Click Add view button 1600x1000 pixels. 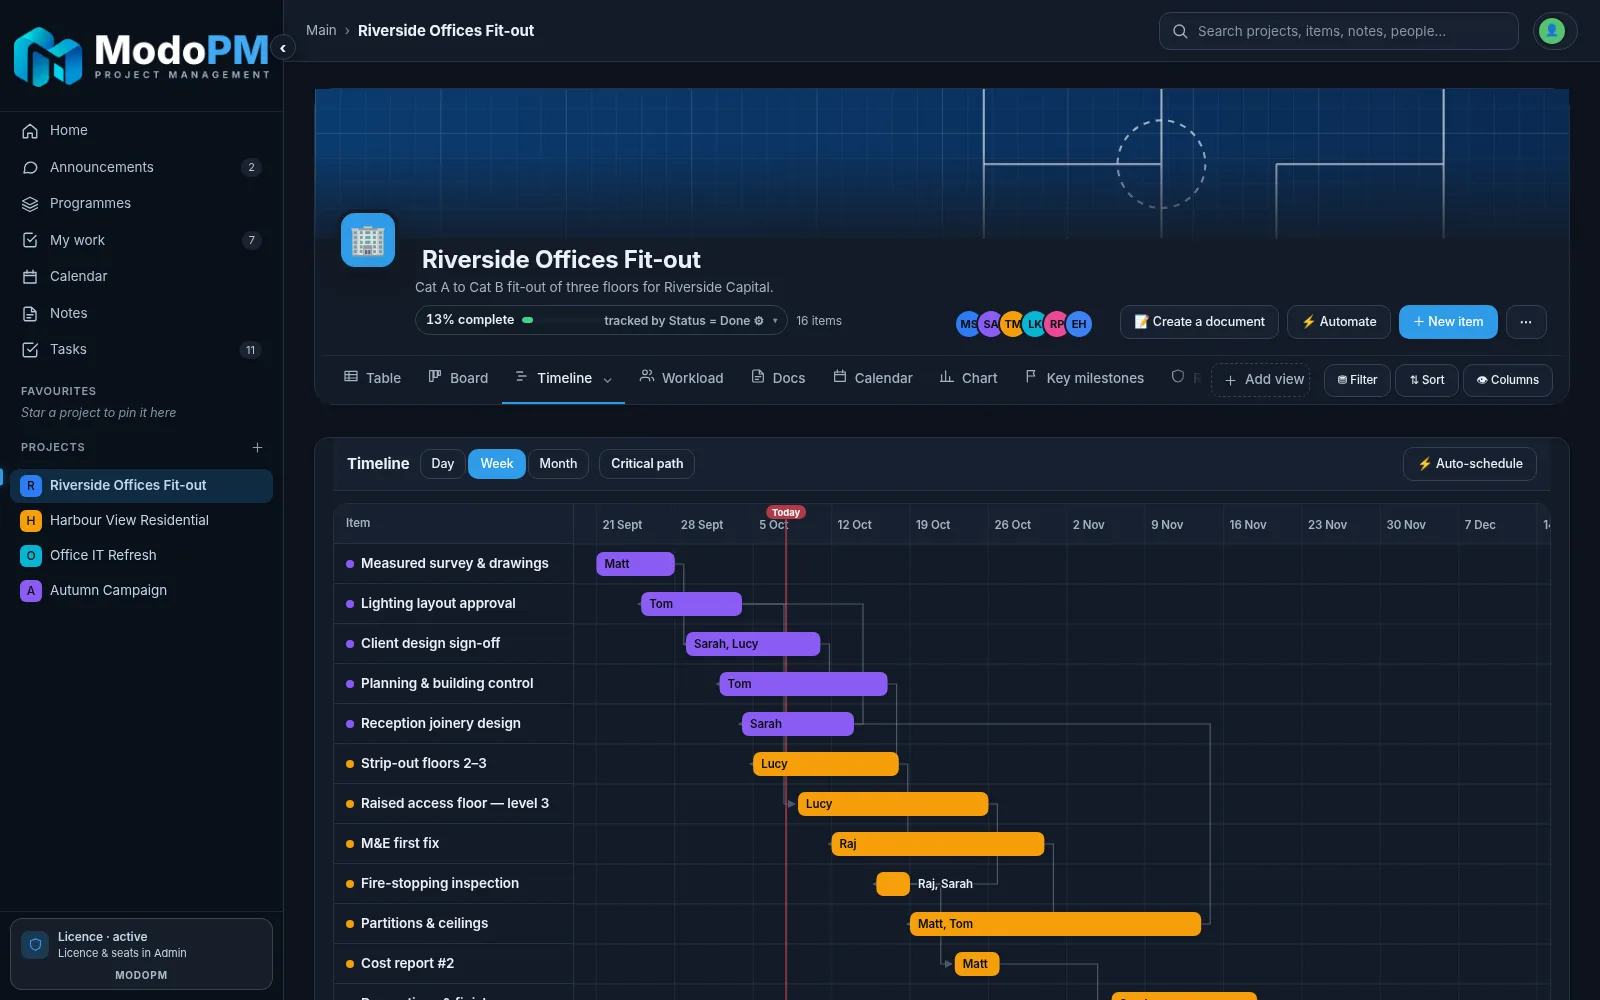(x=1261, y=380)
